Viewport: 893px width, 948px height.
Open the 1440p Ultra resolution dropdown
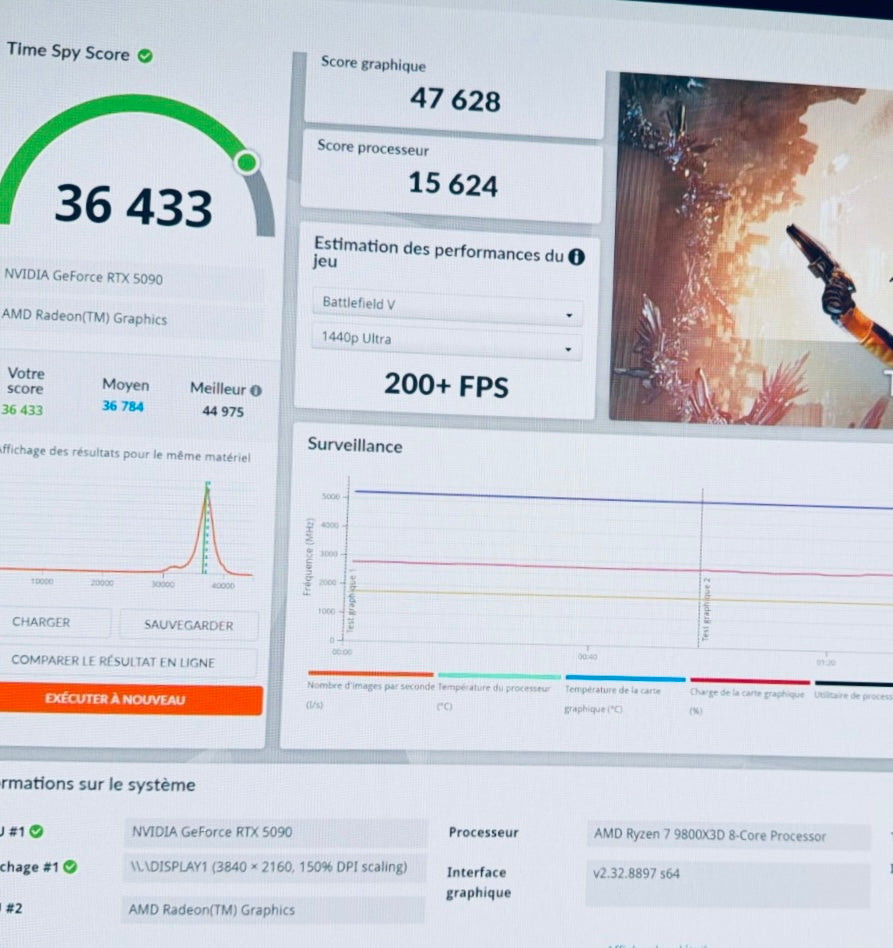pyautogui.click(x=447, y=342)
